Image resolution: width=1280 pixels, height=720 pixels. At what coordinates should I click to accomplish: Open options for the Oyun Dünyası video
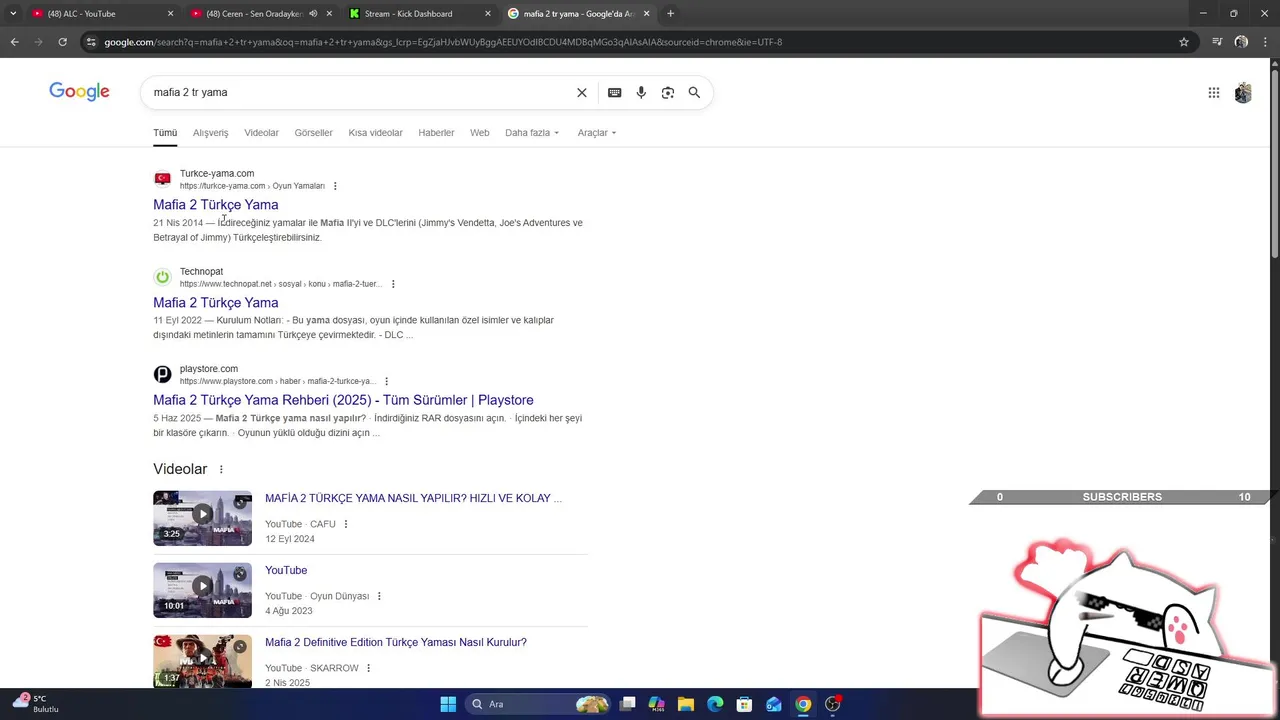click(379, 596)
